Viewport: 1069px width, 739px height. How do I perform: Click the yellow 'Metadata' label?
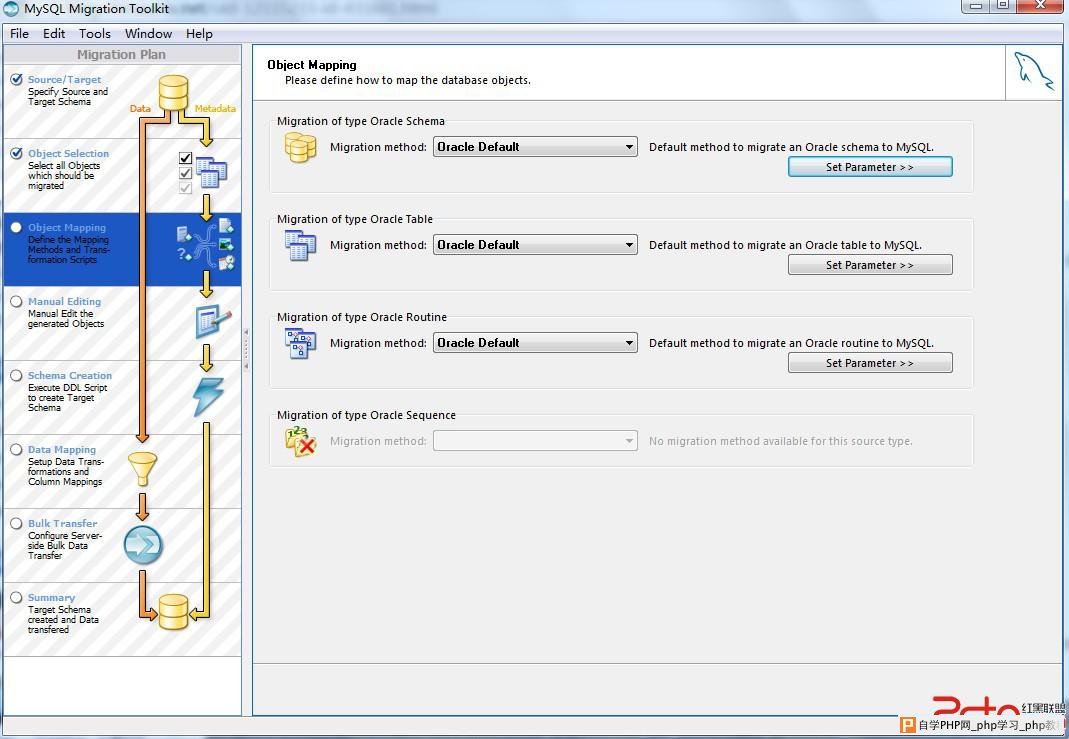click(x=215, y=108)
